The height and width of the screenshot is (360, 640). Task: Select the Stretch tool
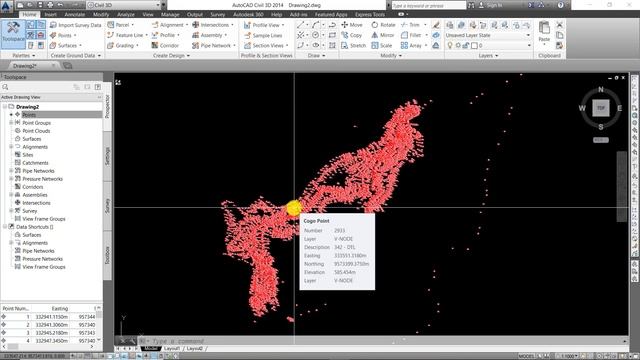tap(353, 45)
